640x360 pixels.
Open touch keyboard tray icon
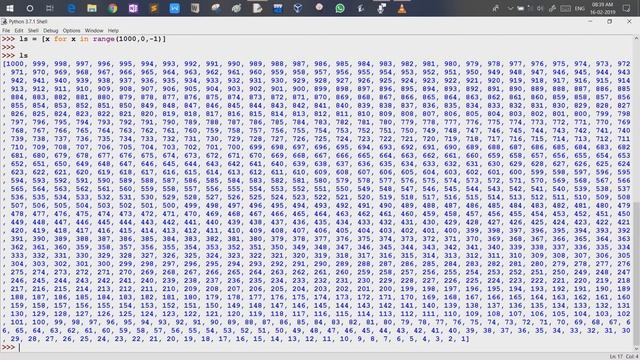point(565,8)
